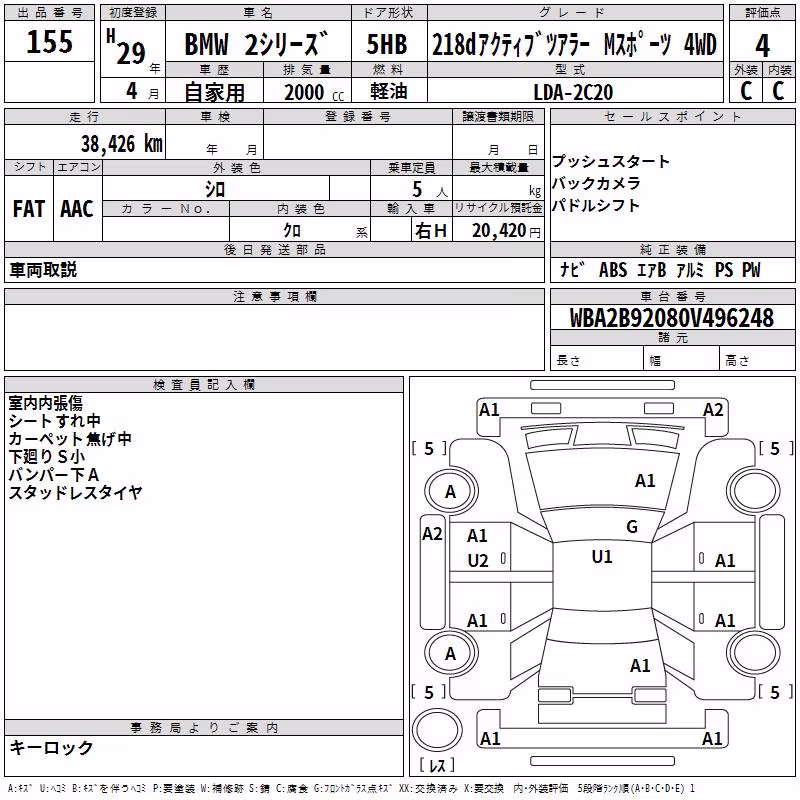Image resolution: width=800 pixels, height=800 pixels.
Task: Click the キーロック office notice
Action: click(x=51, y=747)
